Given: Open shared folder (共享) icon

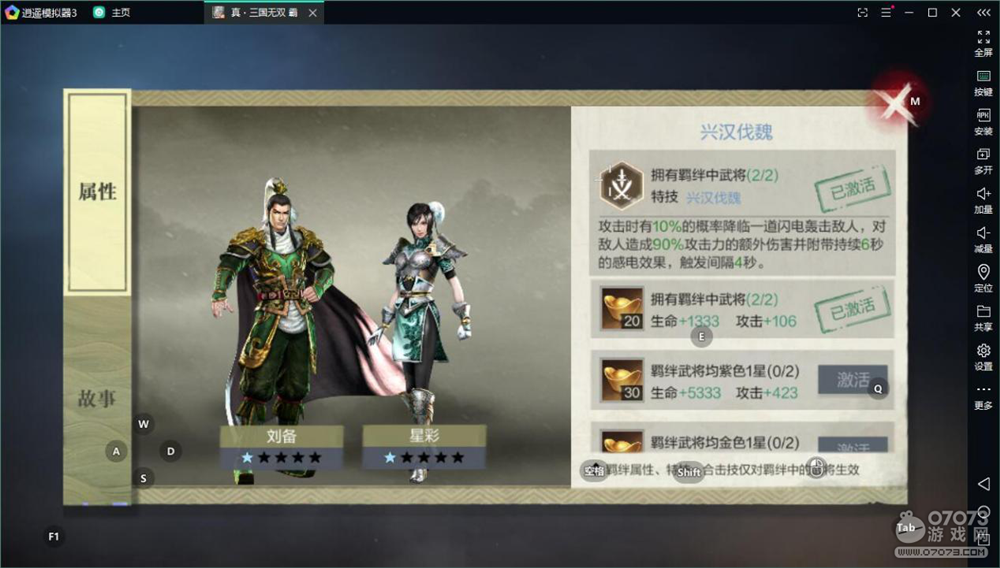Looking at the screenshot, I should tap(983, 318).
